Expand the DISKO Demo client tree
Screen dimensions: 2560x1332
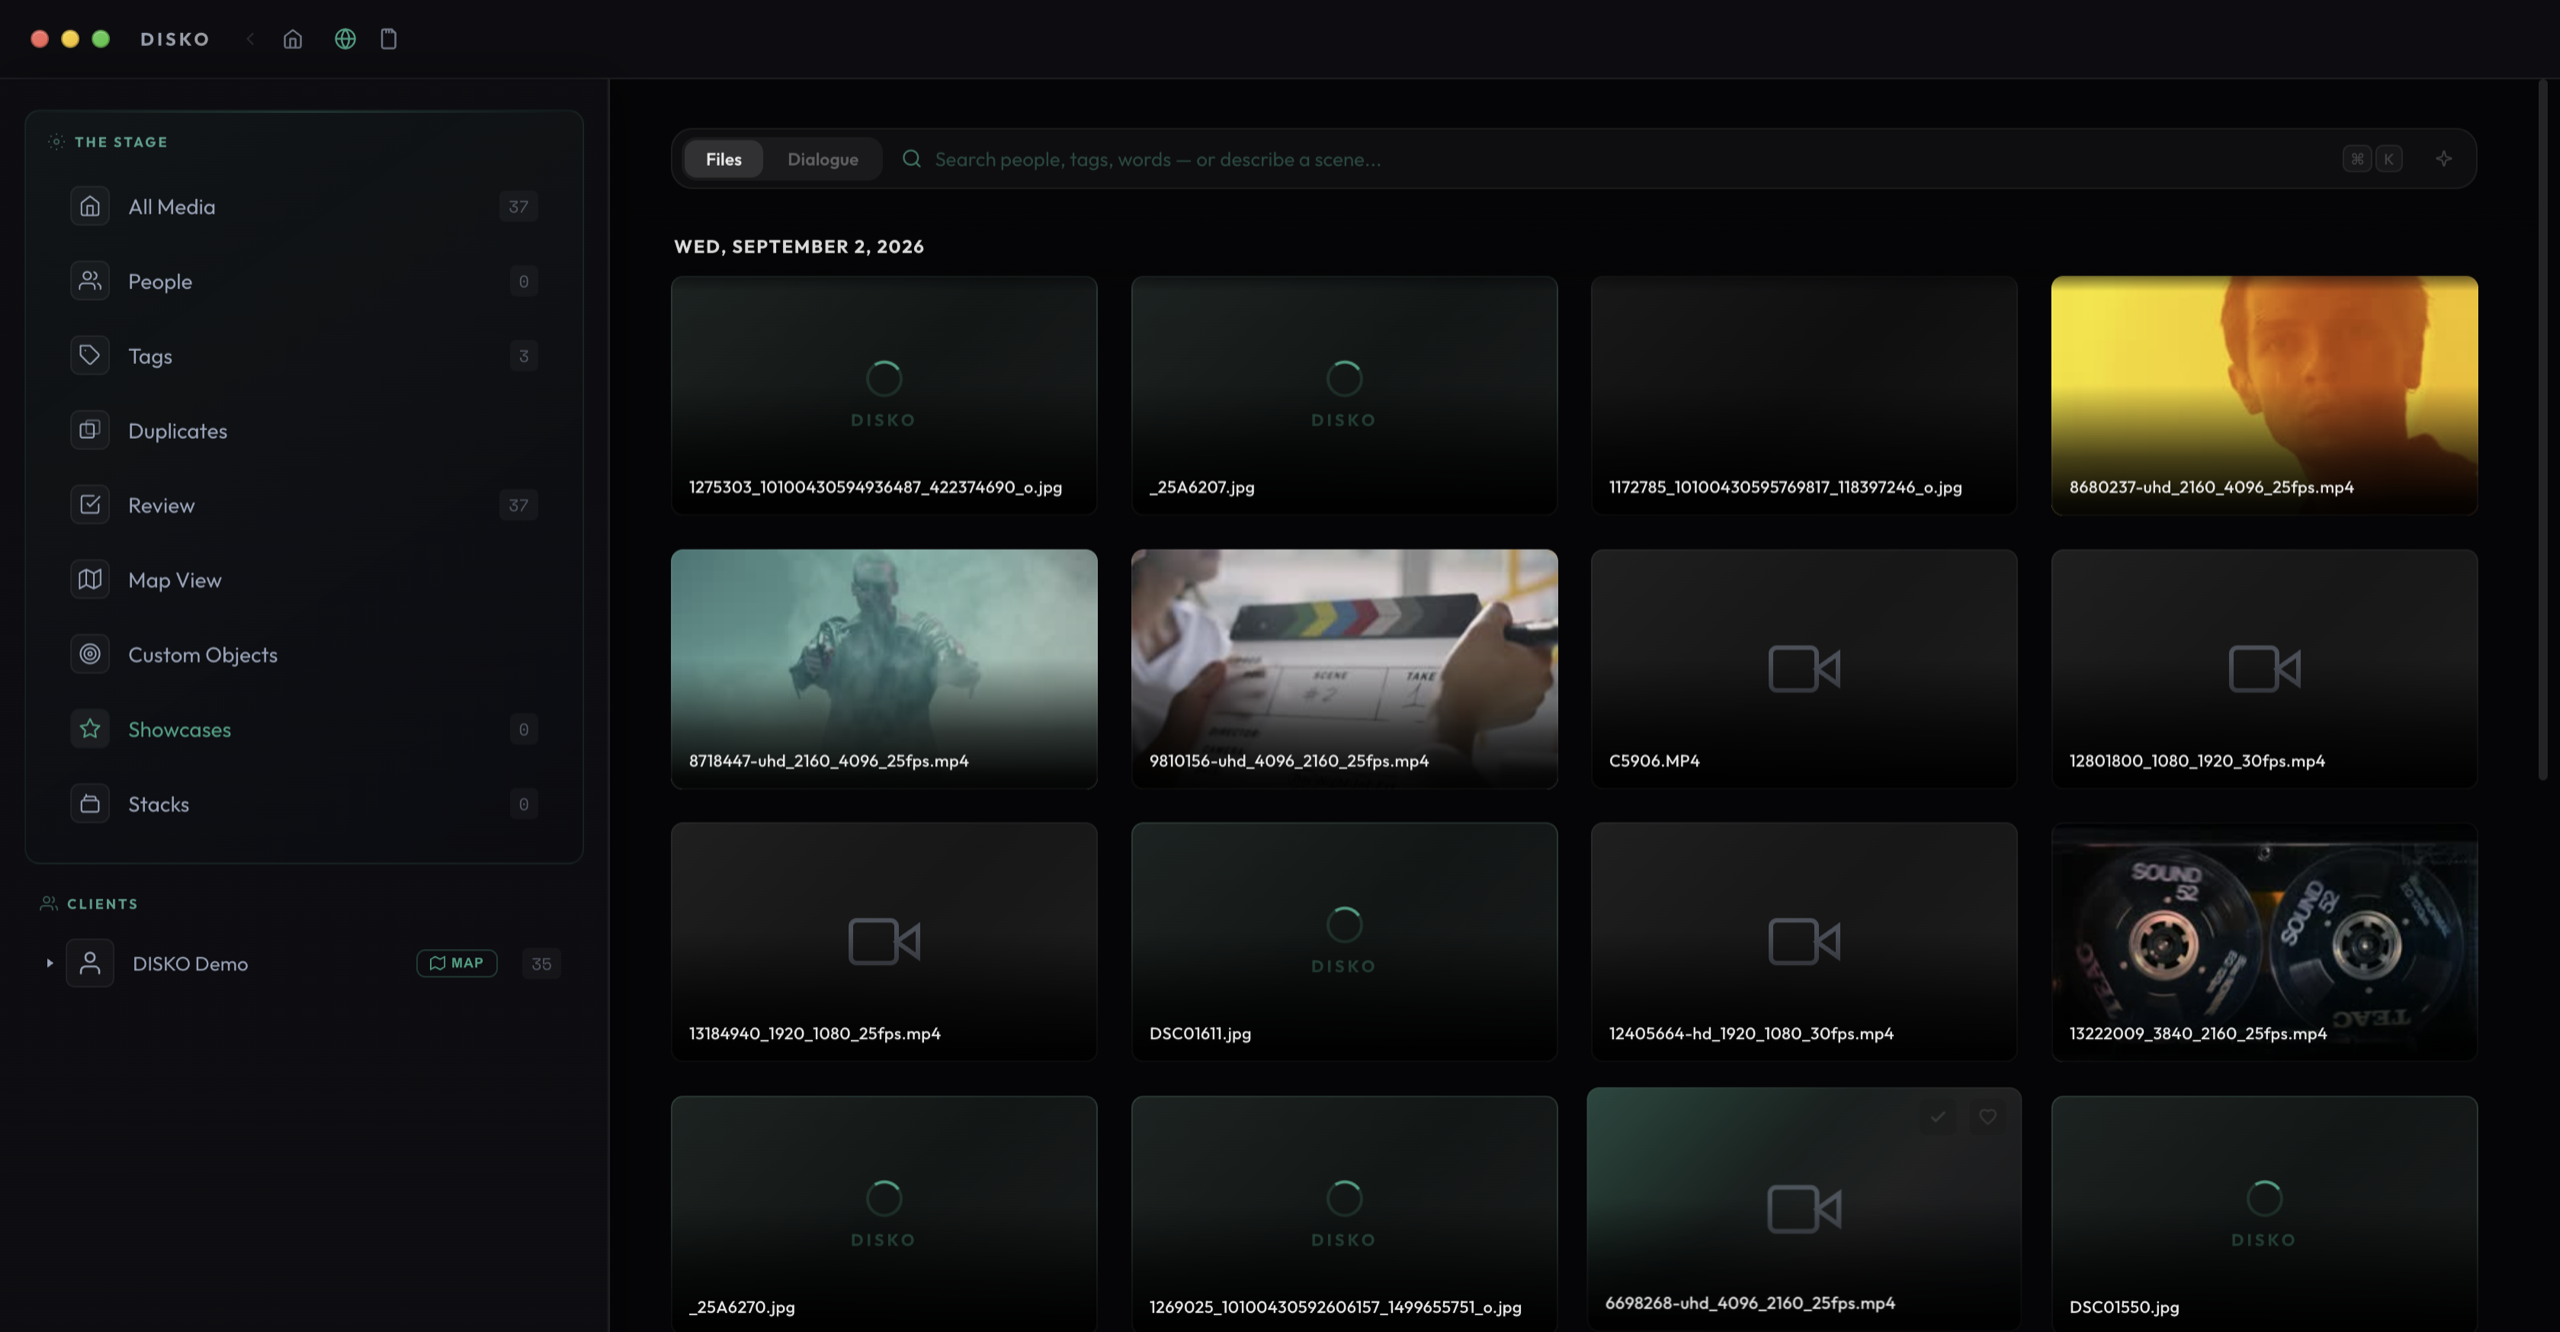point(49,963)
